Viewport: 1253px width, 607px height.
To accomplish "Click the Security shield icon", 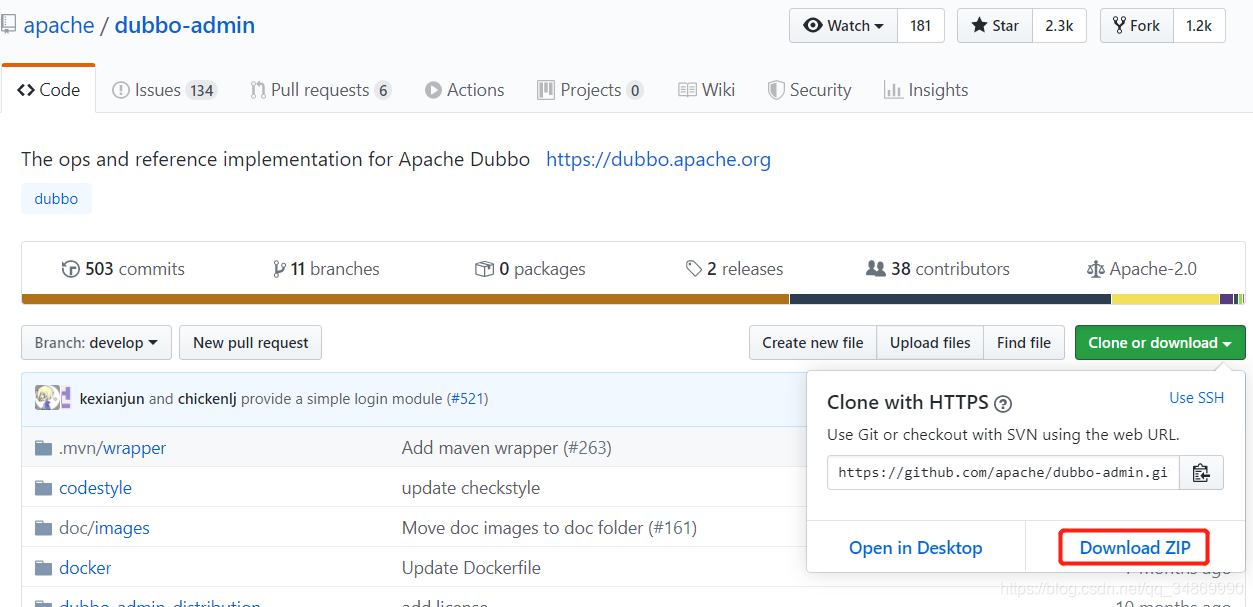I will point(776,90).
